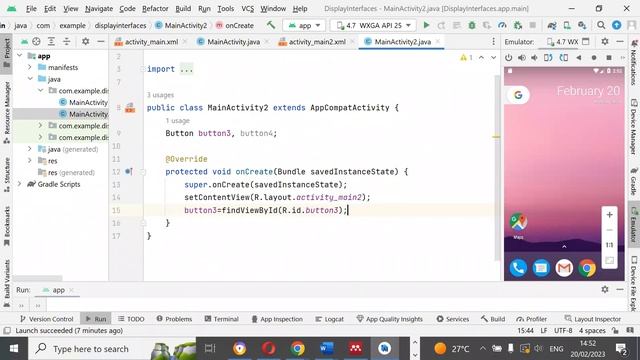Expand the res folder
Screen dimensions: 640x360
pyautogui.click(x=30, y=160)
